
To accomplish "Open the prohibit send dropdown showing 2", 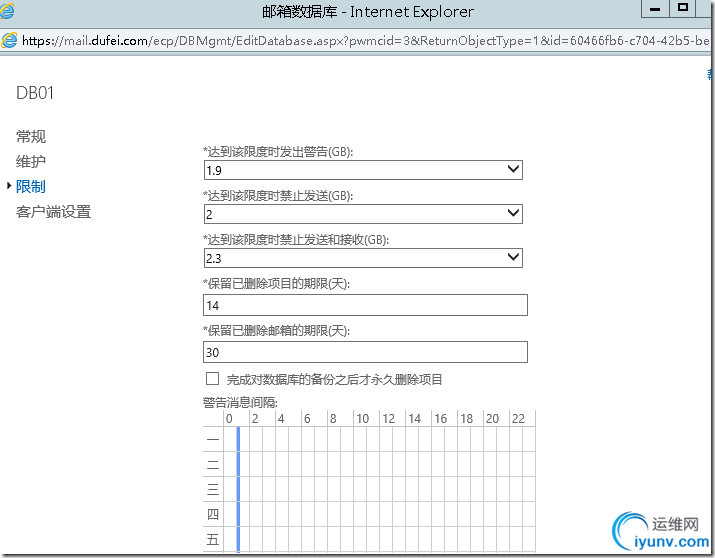I will [363, 214].
